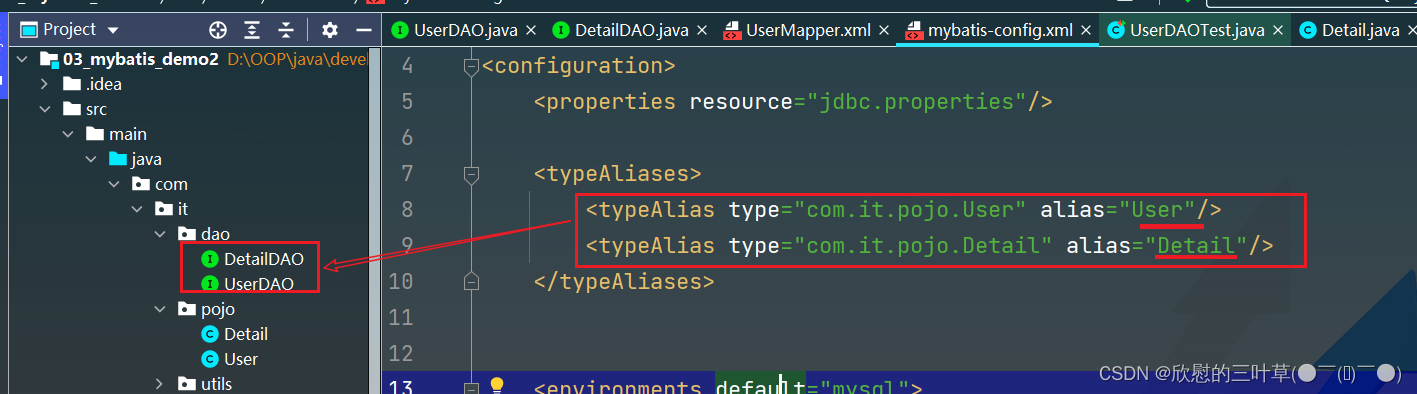The height and width of the screenshot is (394, 1417).
Task: Close the DetailDAO.java tab
Action: 703,31
